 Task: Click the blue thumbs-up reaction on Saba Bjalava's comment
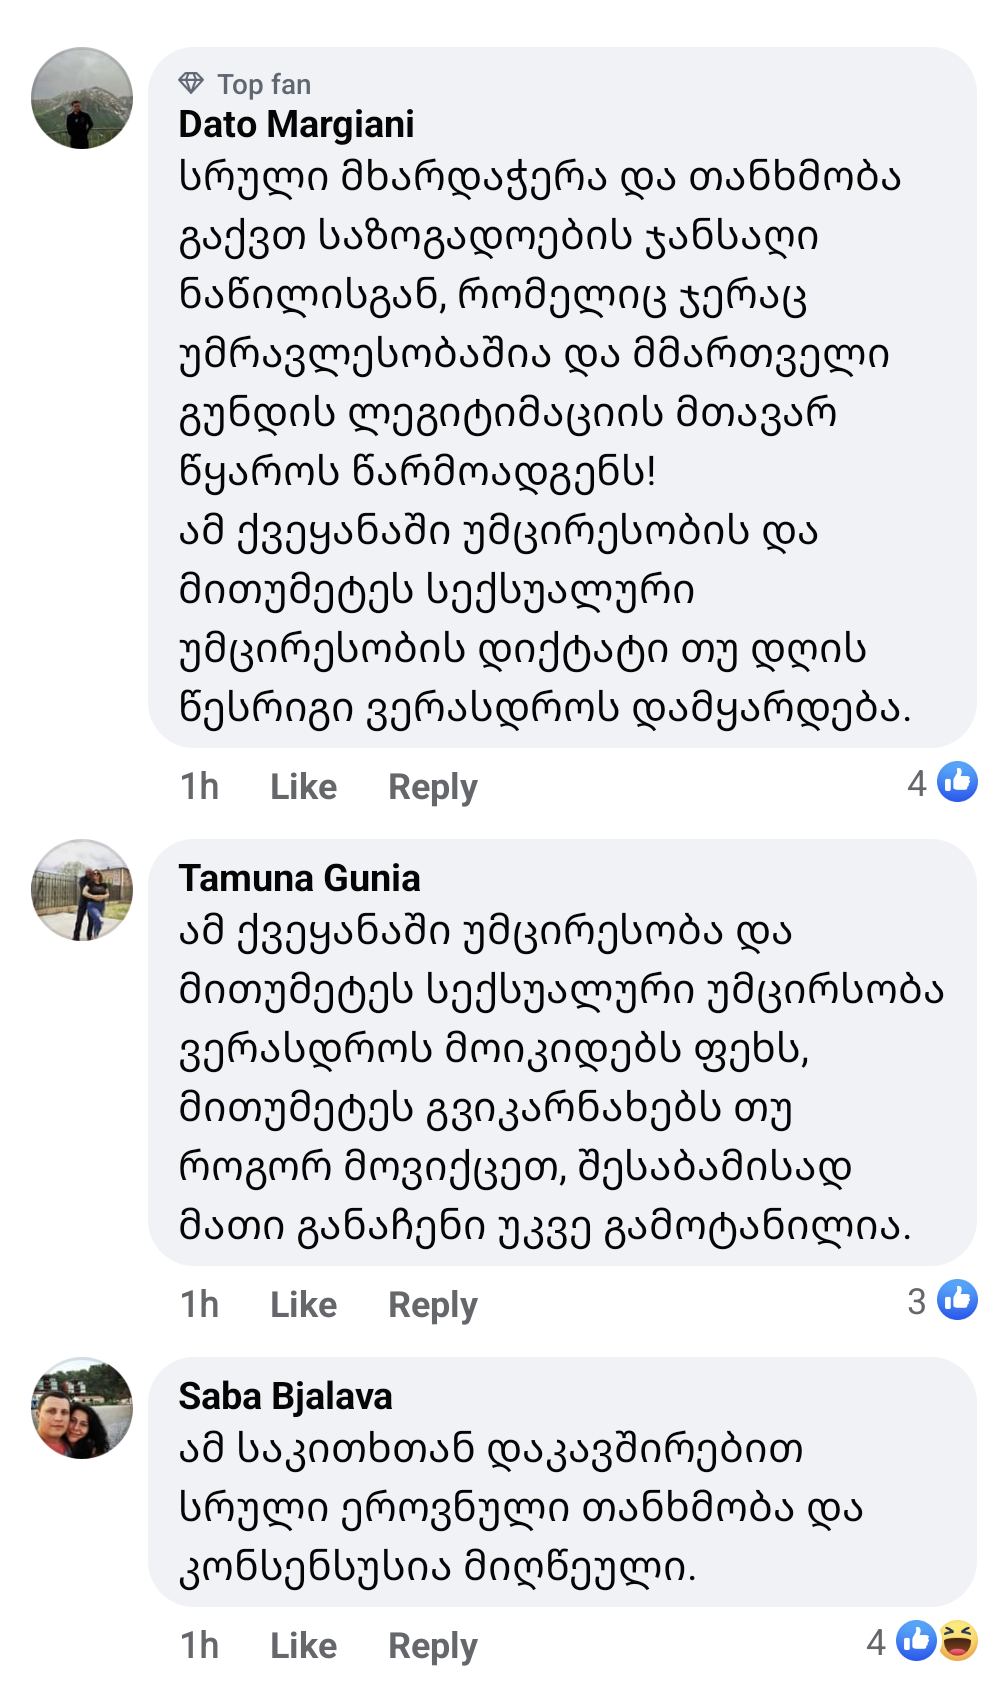(916, 1641)
